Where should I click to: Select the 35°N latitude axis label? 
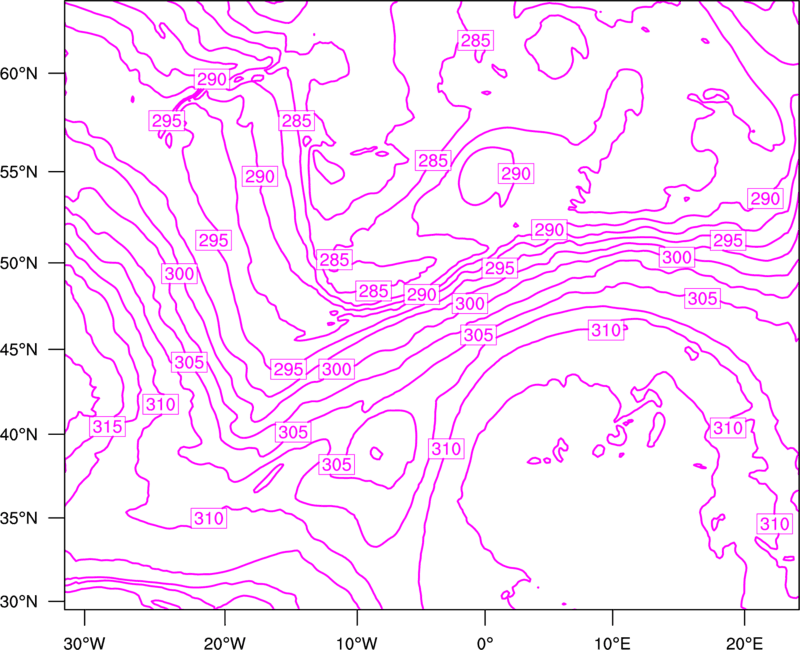point(19,518)
